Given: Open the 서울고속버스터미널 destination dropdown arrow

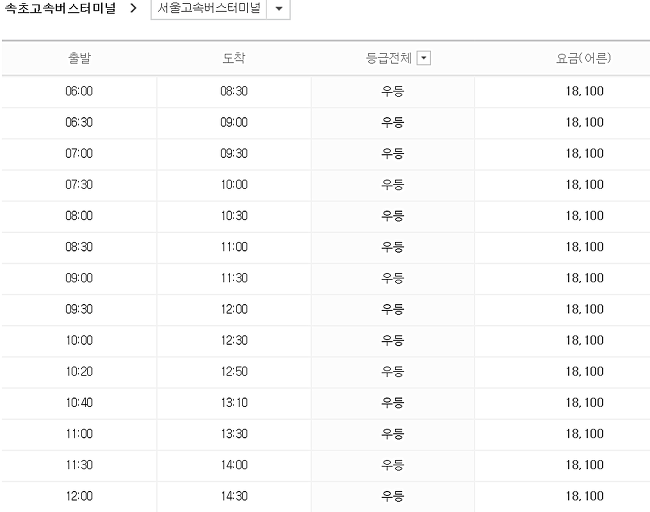Looking at the screenshot, I should (279, 8).
